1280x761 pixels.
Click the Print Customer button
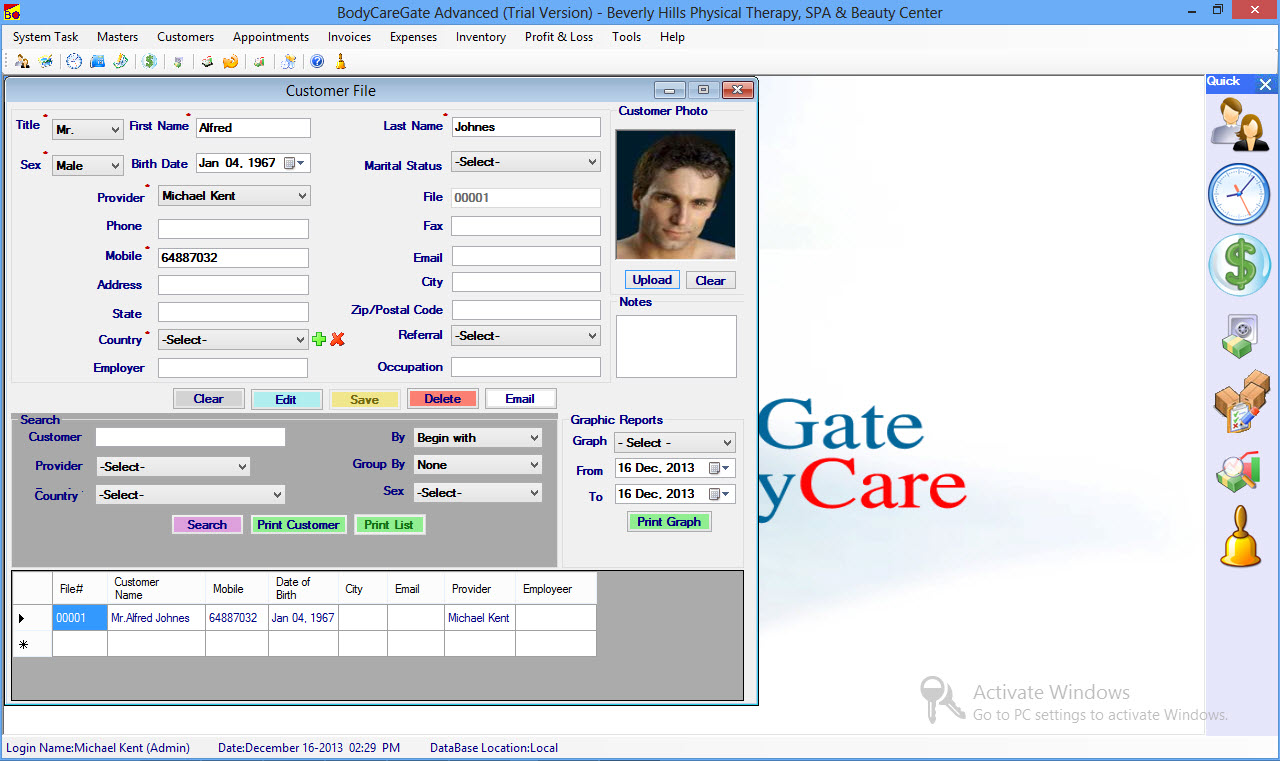coord(298,525)
